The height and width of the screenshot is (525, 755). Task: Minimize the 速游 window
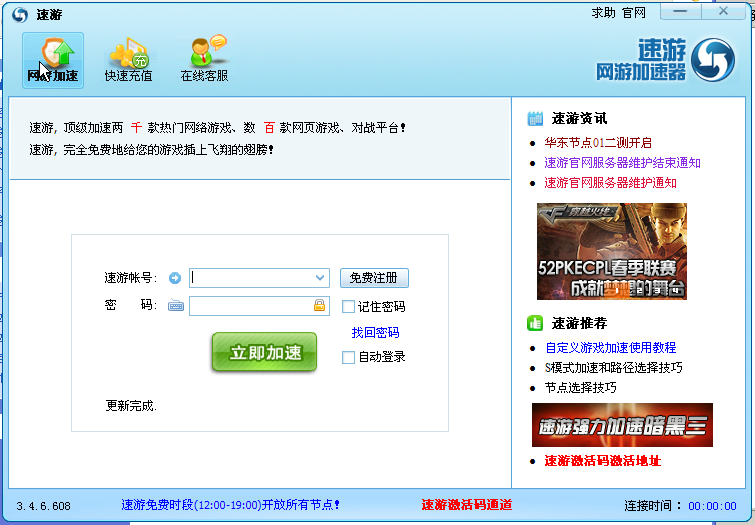click(680, 11)
